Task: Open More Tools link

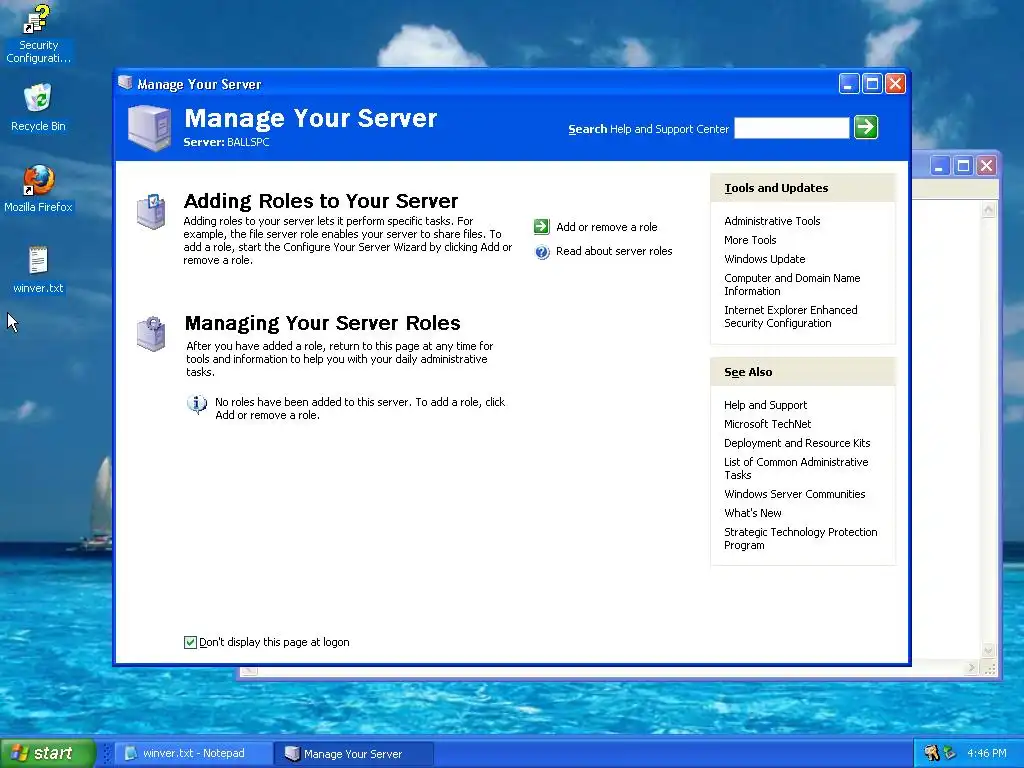Action: coord(750,240)
